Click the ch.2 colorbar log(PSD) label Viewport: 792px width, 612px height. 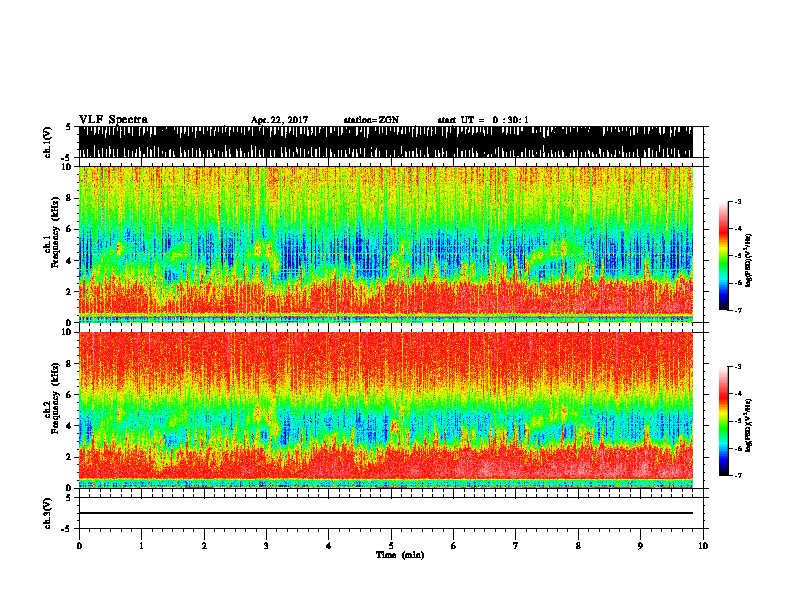(749, 426)
